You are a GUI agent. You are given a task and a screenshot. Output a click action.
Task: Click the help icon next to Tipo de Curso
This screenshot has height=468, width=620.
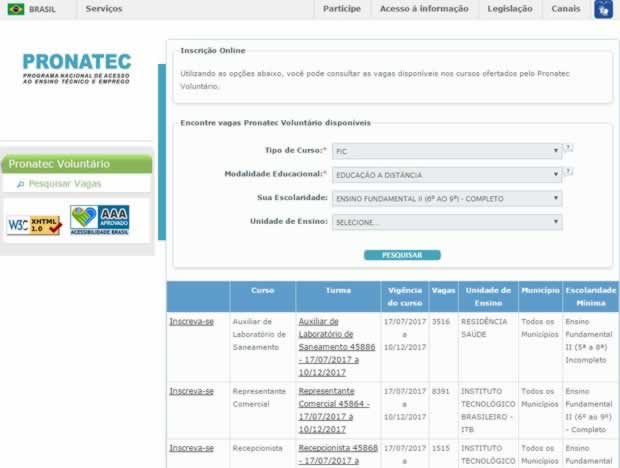(568, 149)
